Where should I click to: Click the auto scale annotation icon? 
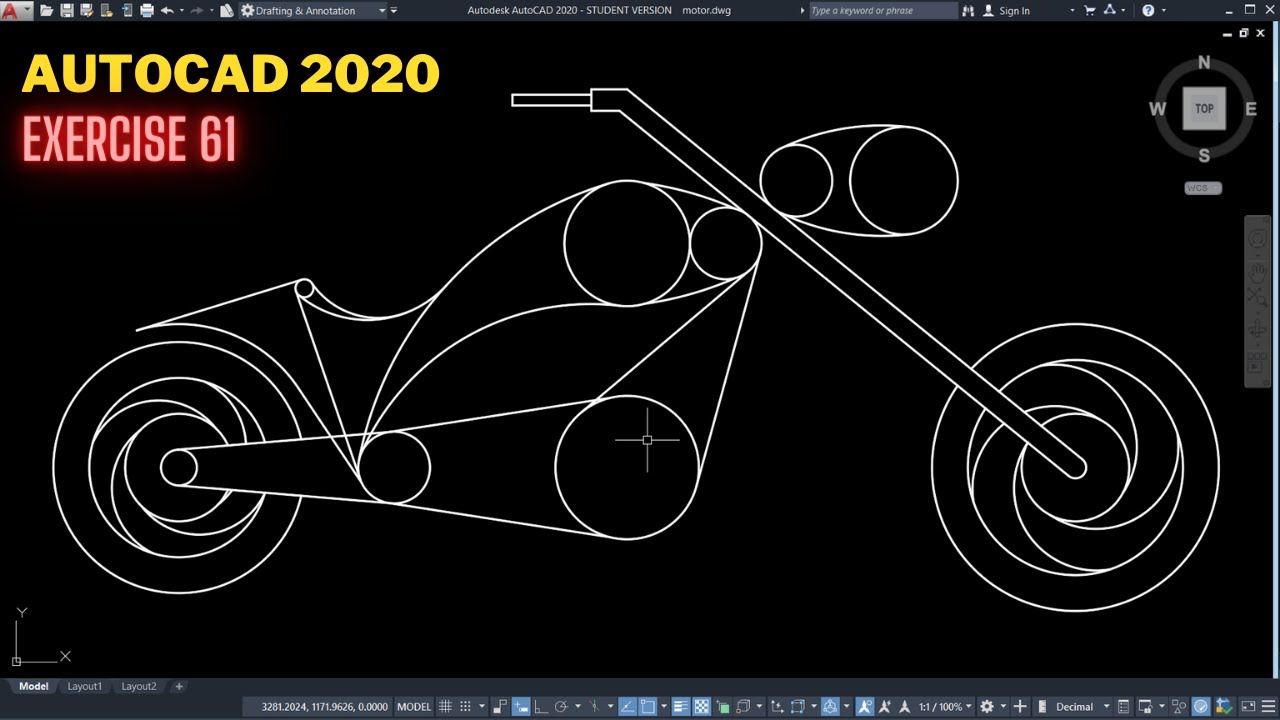(x=885, y=707)
